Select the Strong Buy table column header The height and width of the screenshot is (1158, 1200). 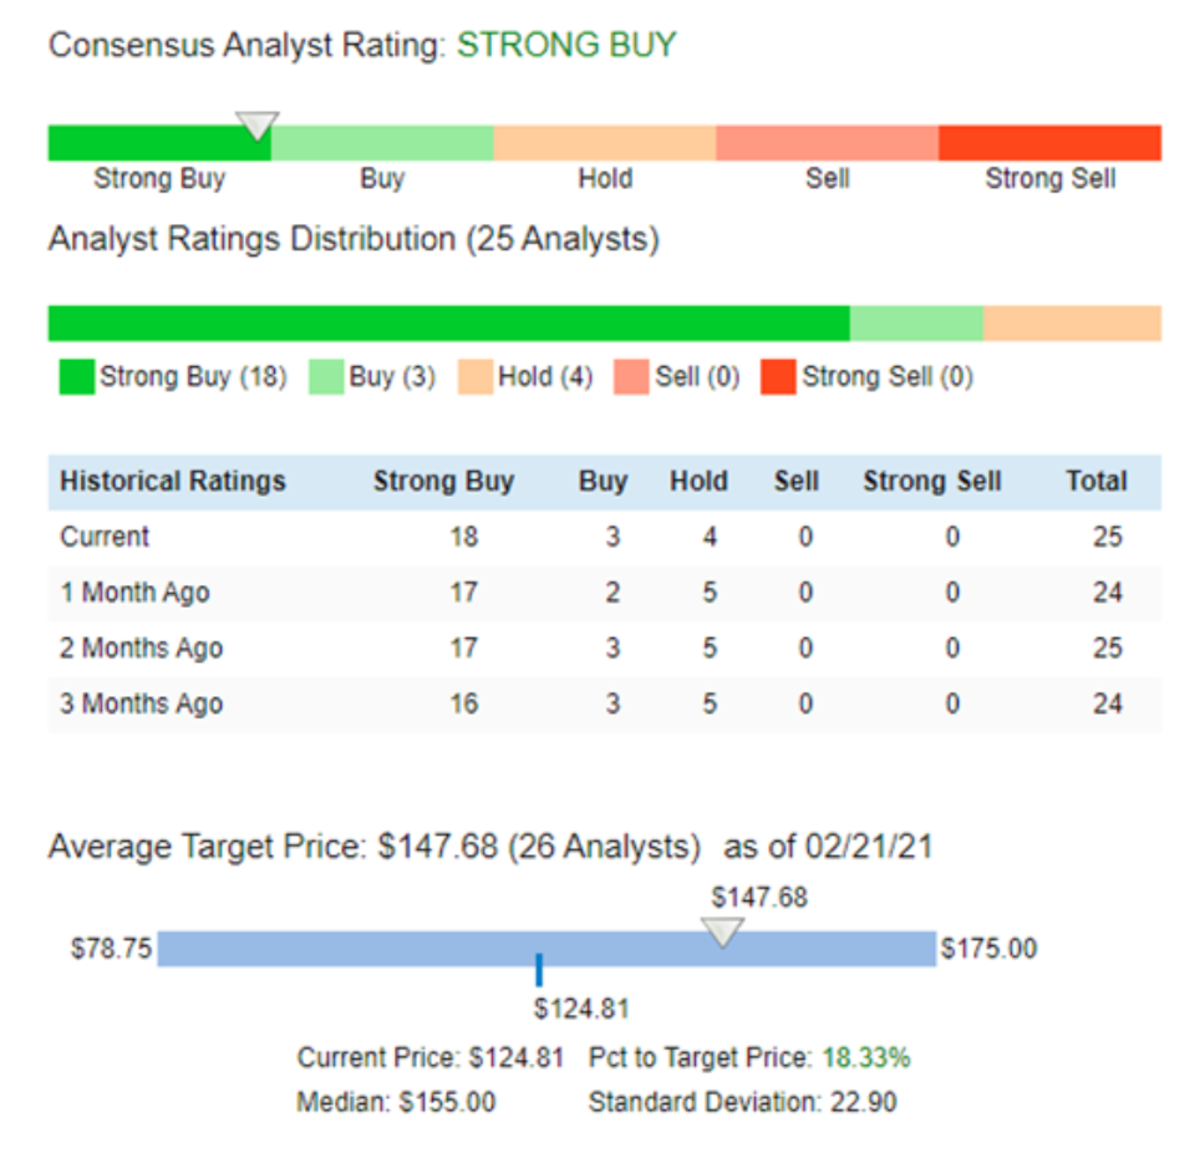pos(443,481)
